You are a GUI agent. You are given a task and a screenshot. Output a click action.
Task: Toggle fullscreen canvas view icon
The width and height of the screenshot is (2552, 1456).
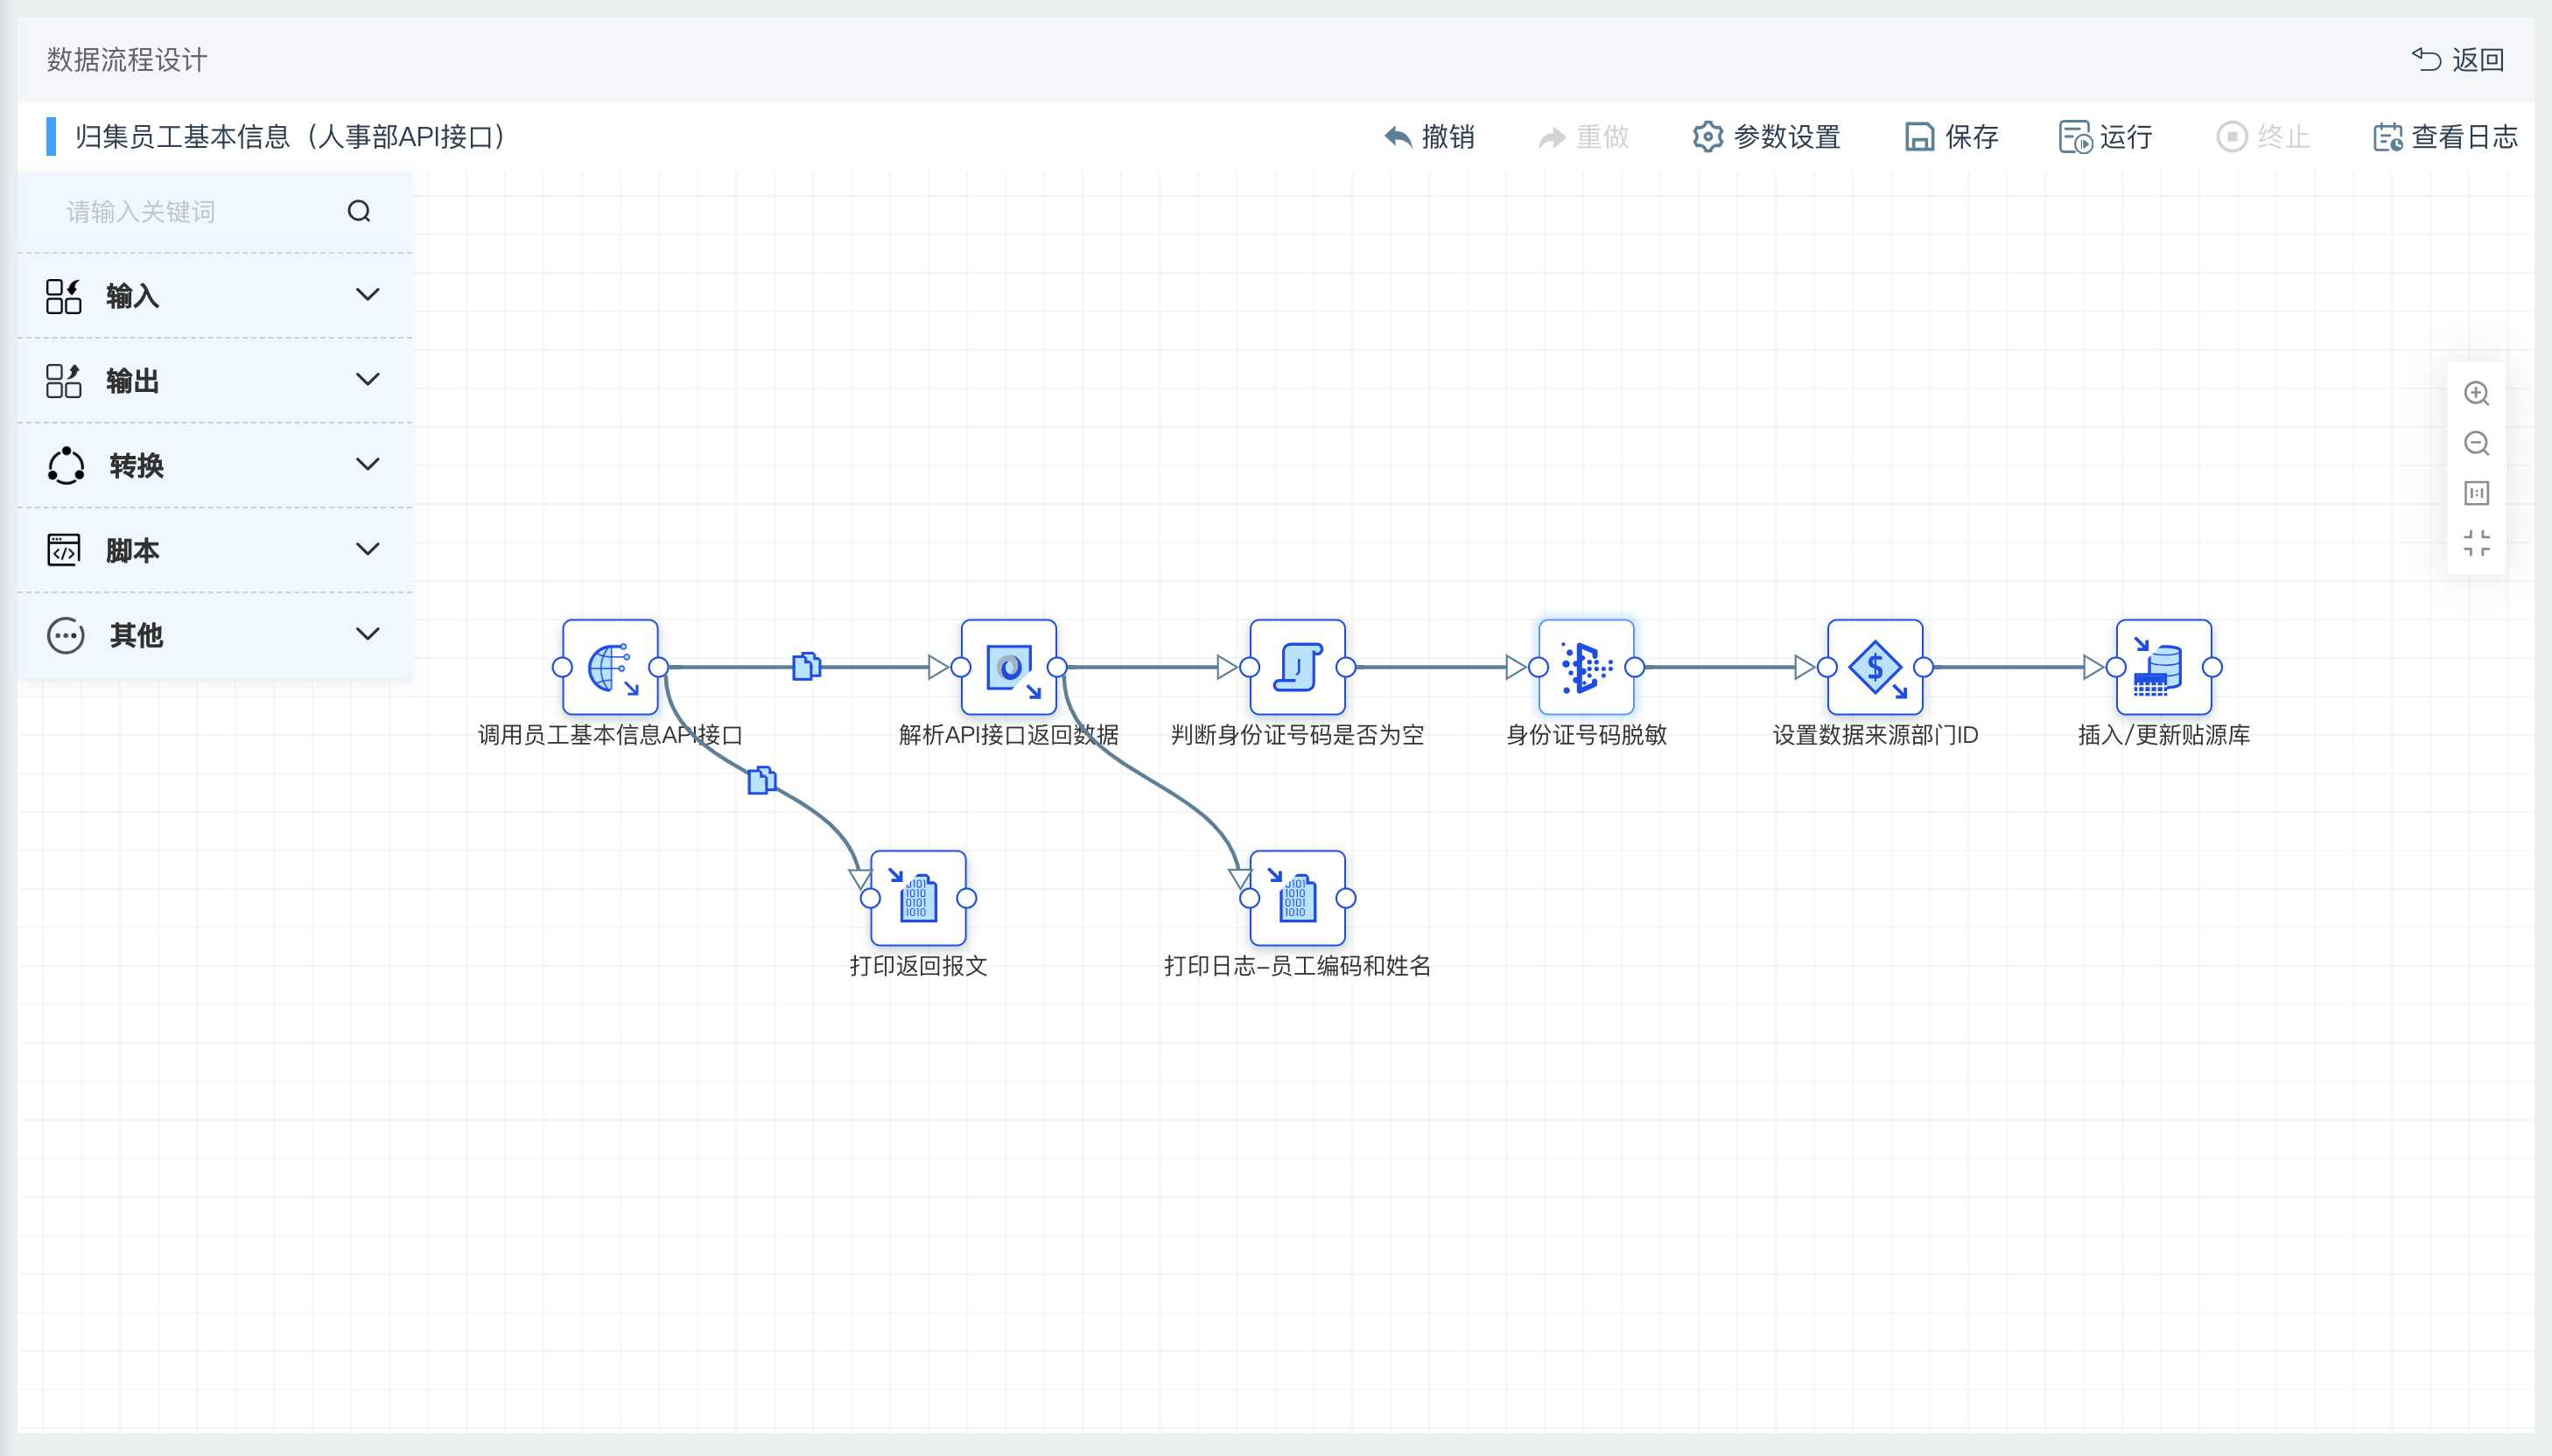click(2476, 543)
